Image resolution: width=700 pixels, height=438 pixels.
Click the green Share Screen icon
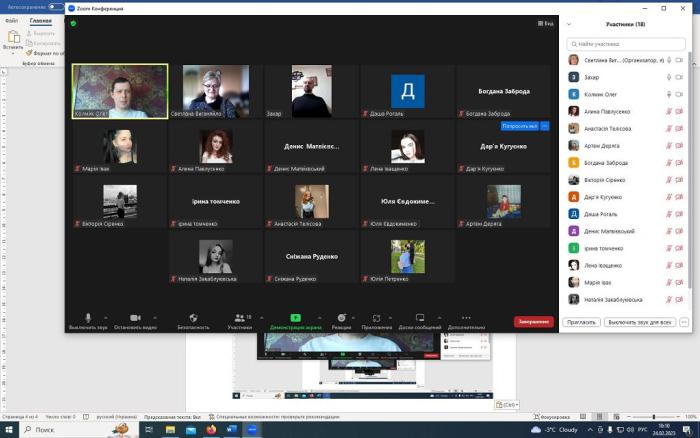[x=295, y=318]
